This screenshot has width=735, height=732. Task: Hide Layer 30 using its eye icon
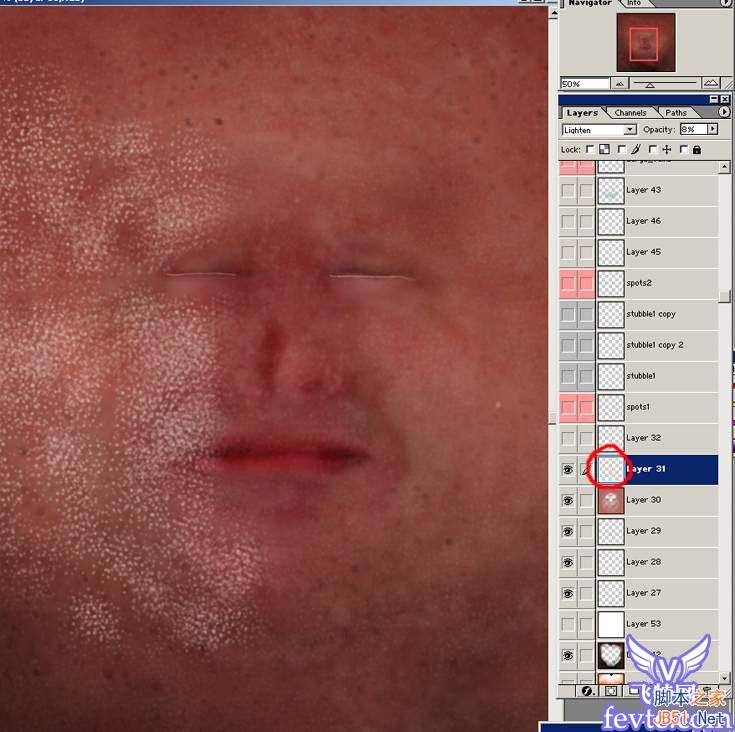568,500
